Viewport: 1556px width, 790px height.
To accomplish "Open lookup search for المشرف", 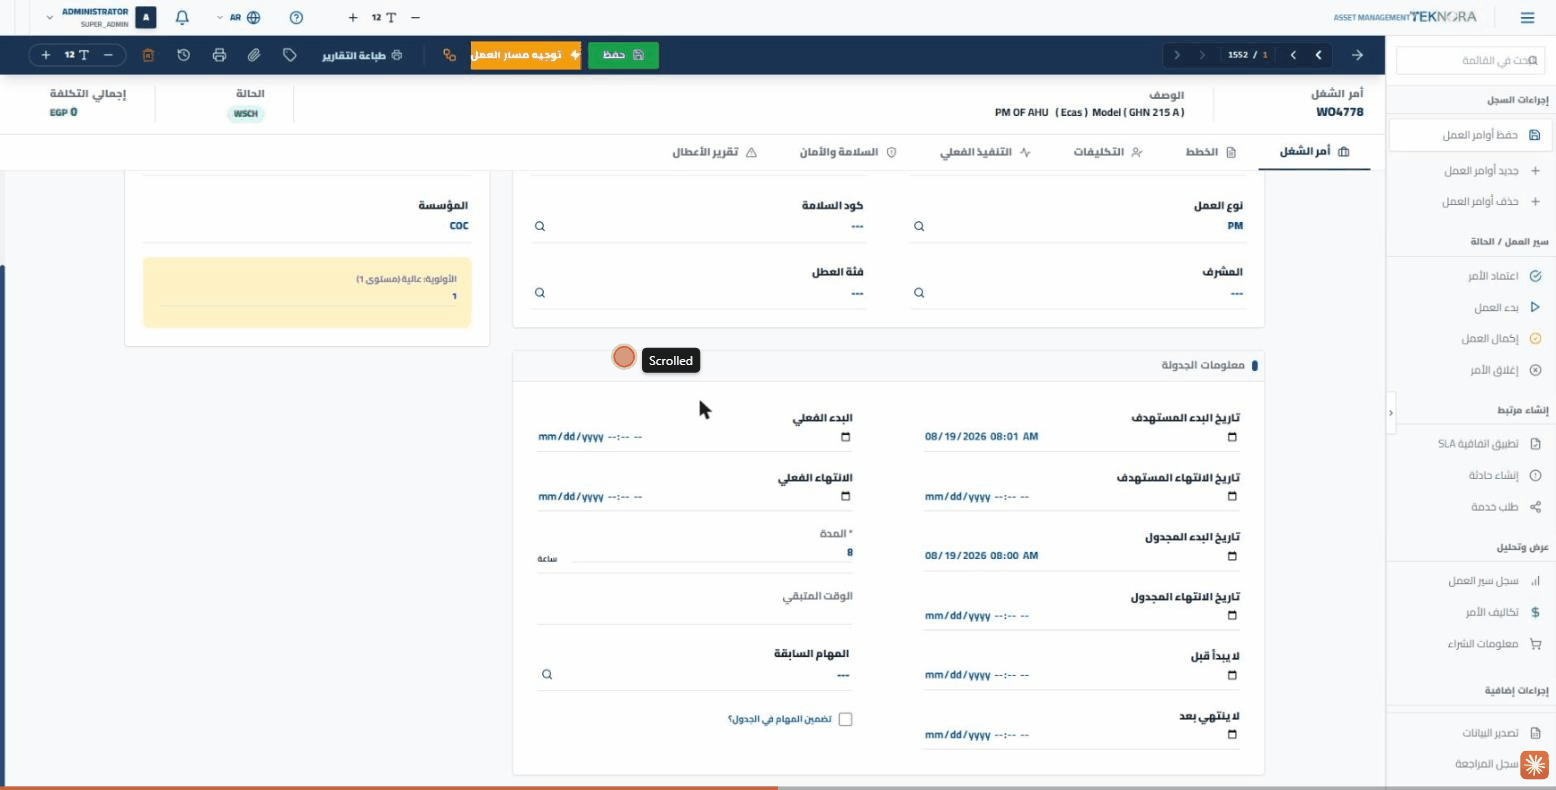I will [x=919, y=293].
